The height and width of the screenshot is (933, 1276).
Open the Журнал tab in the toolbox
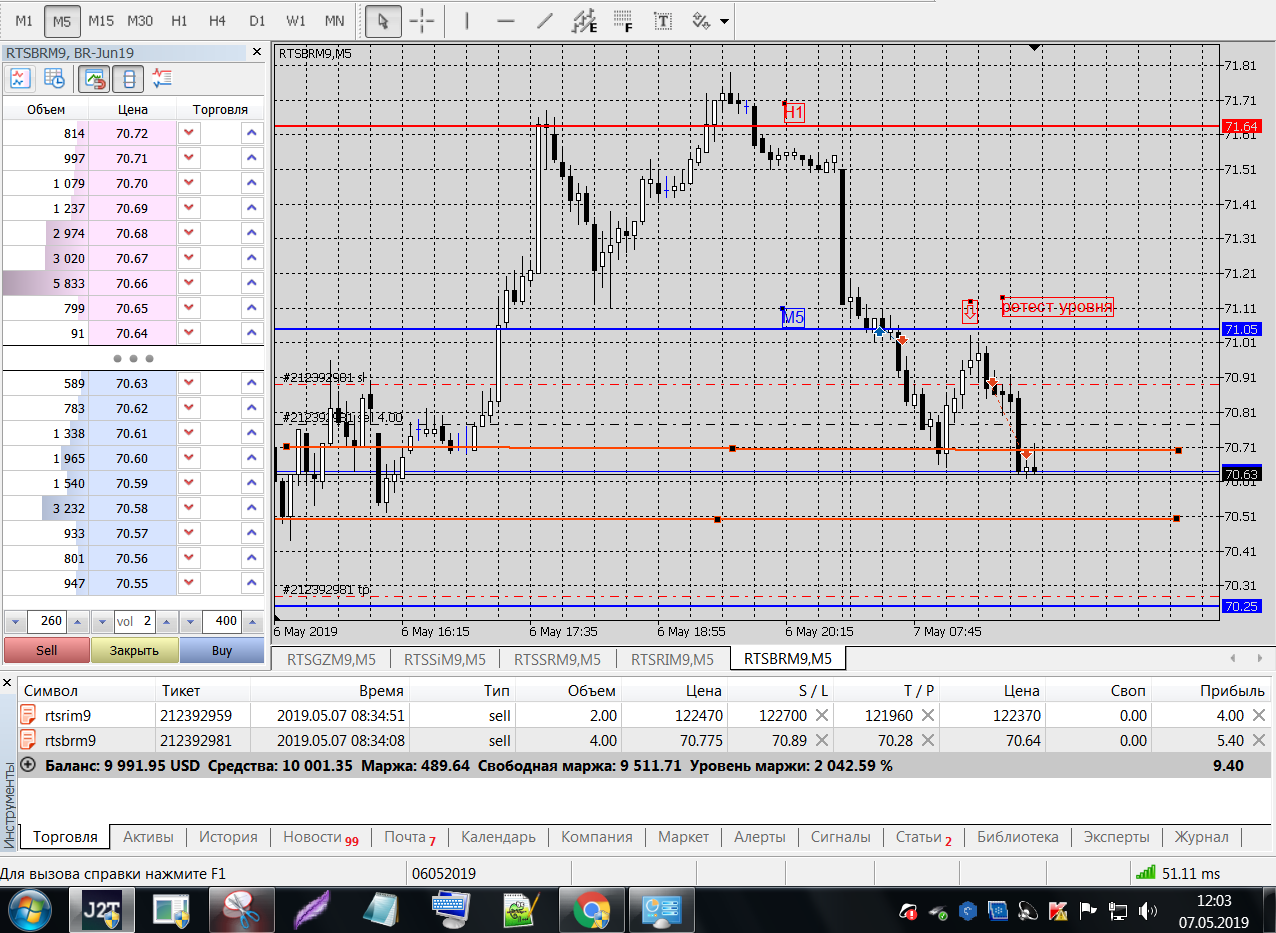click(1201, 837)
